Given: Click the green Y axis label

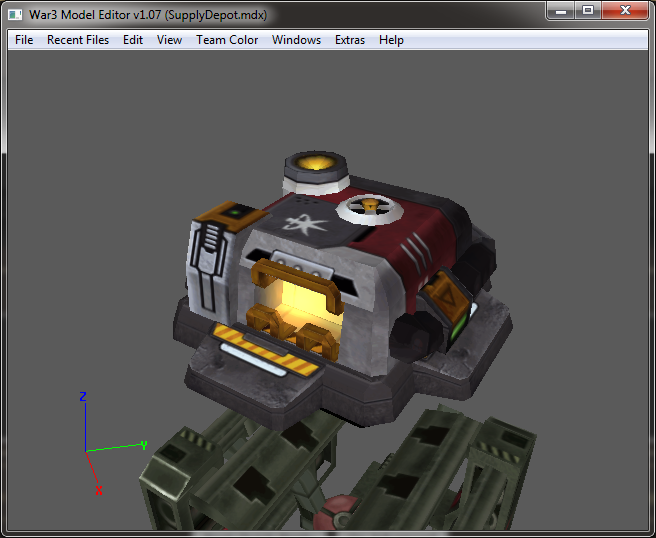Looking at the screenshot, I should [144, 445].
